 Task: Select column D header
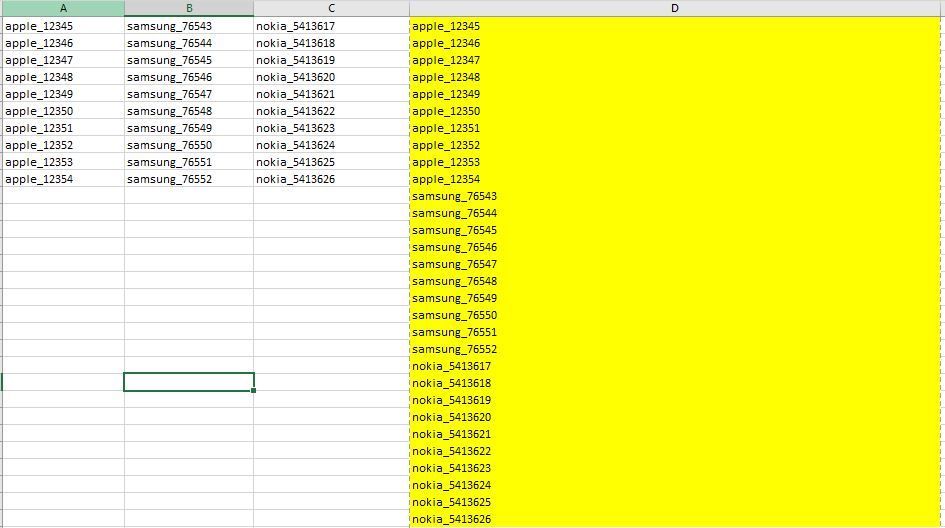(674, 8)
